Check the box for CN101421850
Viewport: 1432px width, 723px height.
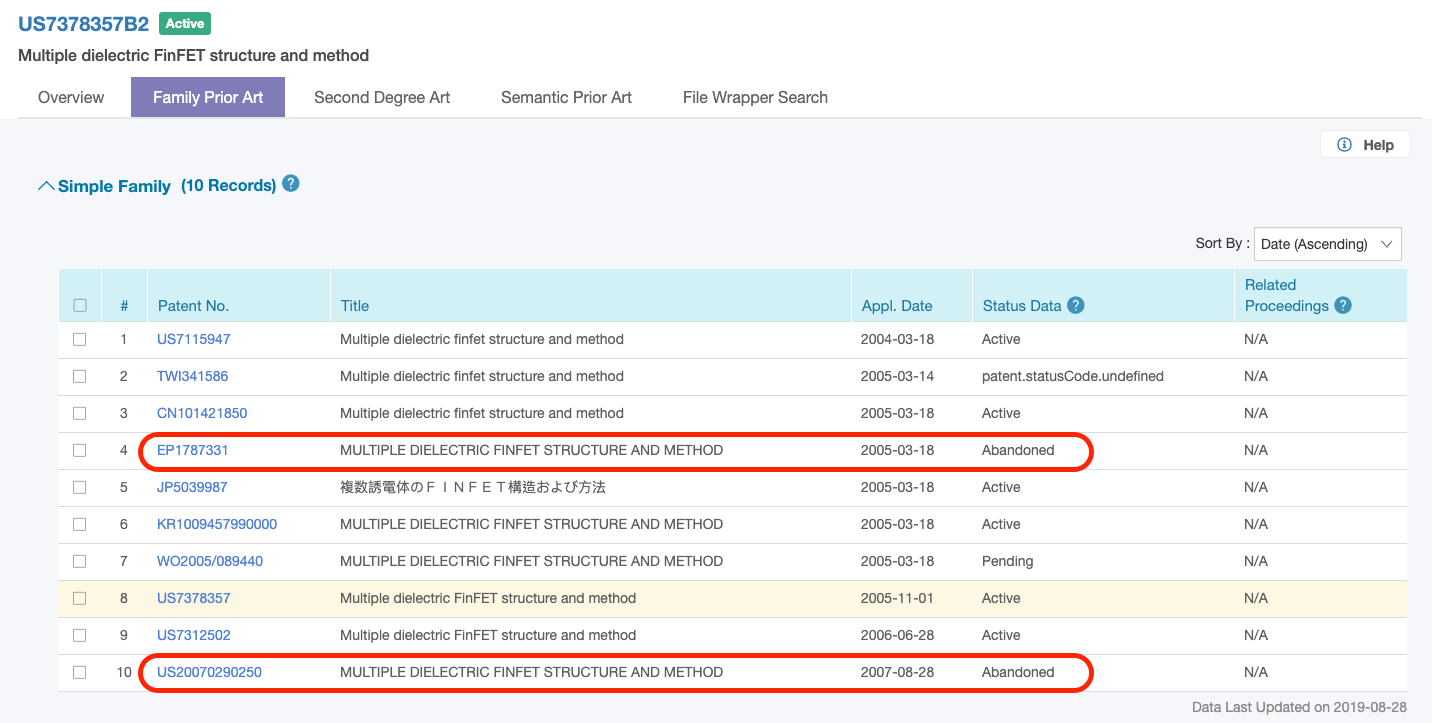click(x=80, y=414)
